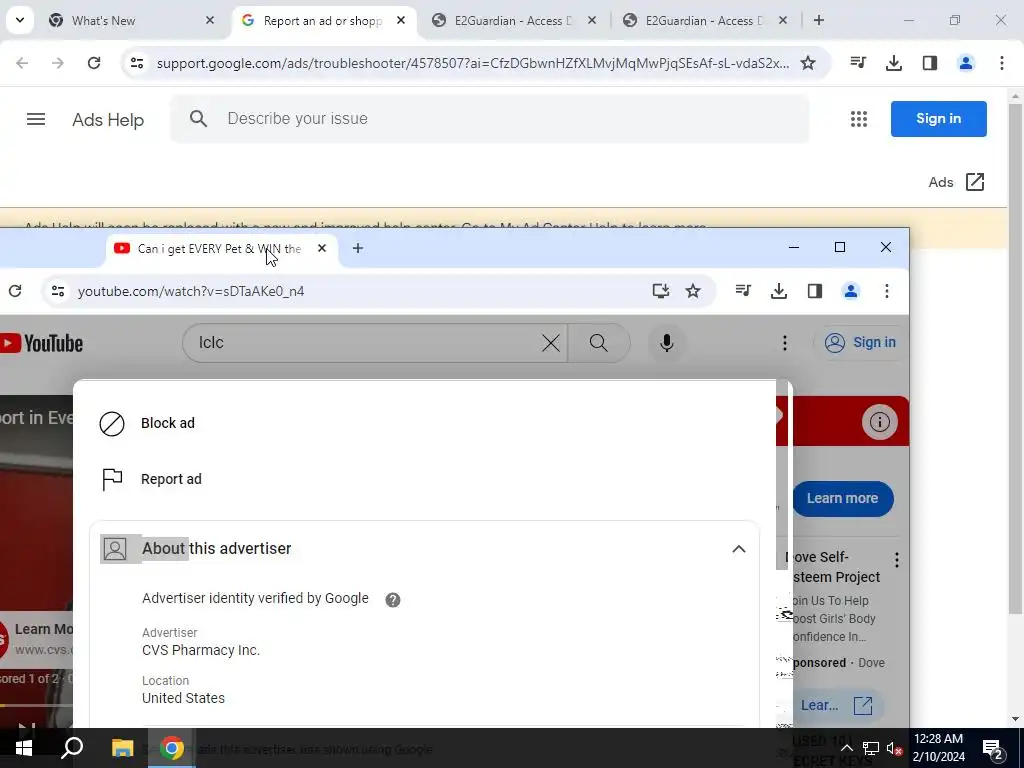
Task: Open downloads in the back Chrome window
Action: (894, 63)
